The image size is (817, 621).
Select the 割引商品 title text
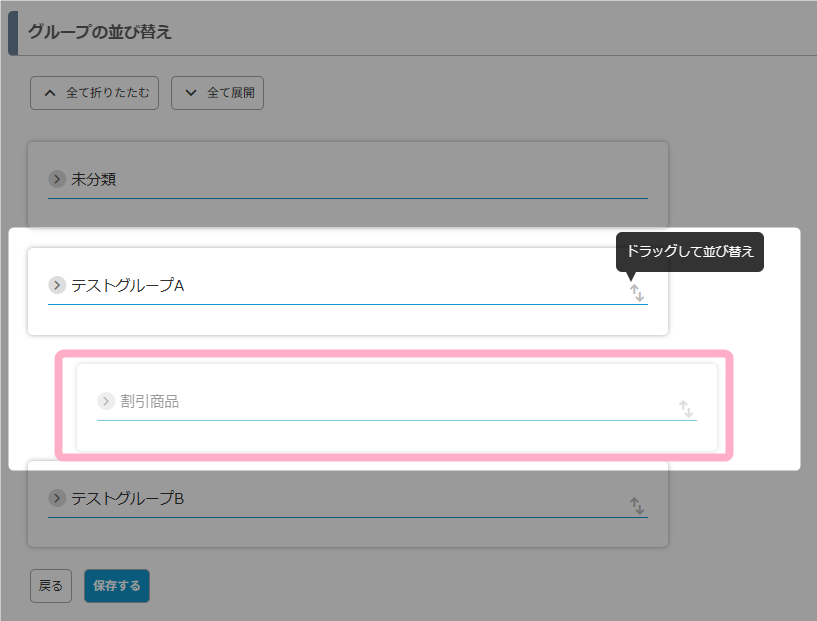point(150,402)
